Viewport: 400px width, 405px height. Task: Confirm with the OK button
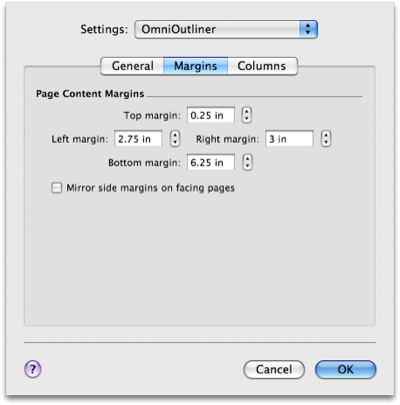click(x=346, y=369)
